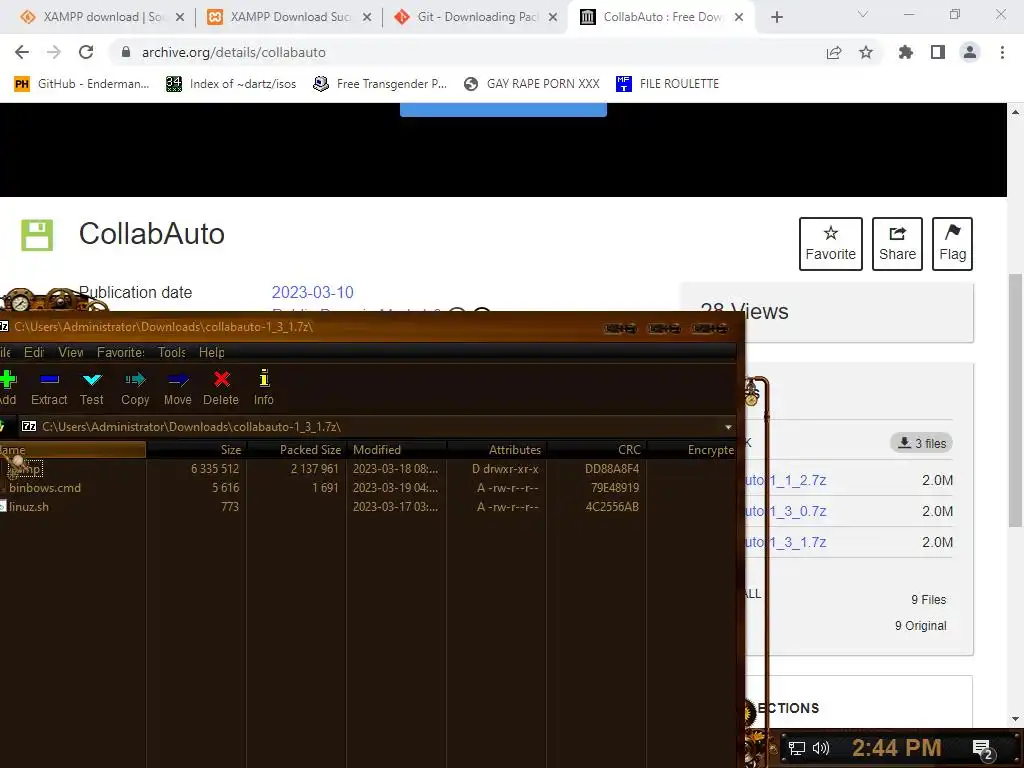1024x768 pixels.
Task: Open the 1_1_2.7z download link
Action: (x=786, y=480)
